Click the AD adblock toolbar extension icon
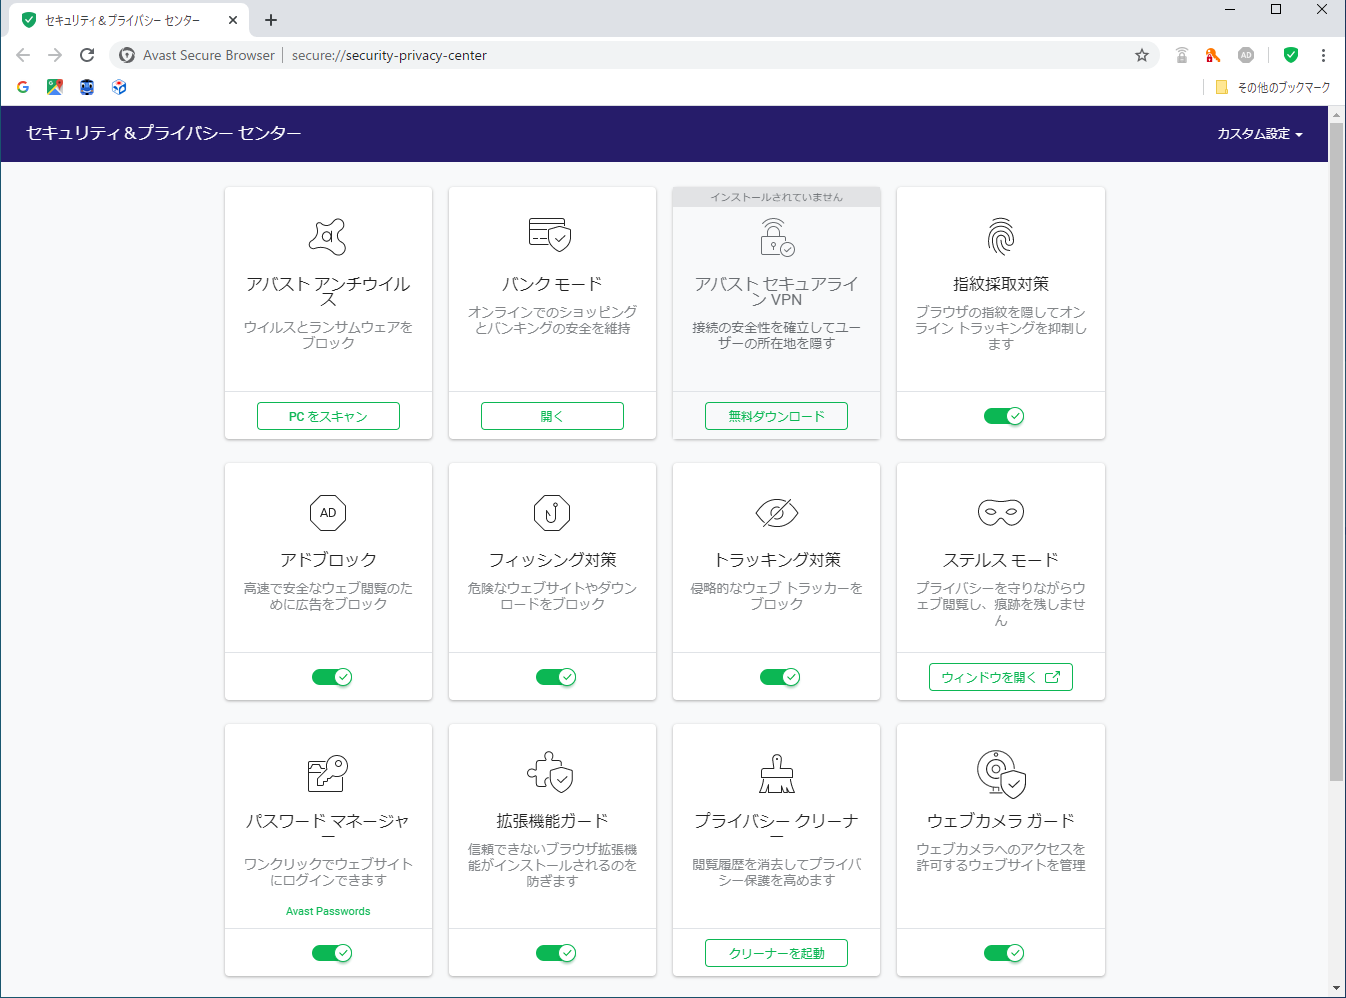This screenshot has width=1346, height=998. [1246, 55]
